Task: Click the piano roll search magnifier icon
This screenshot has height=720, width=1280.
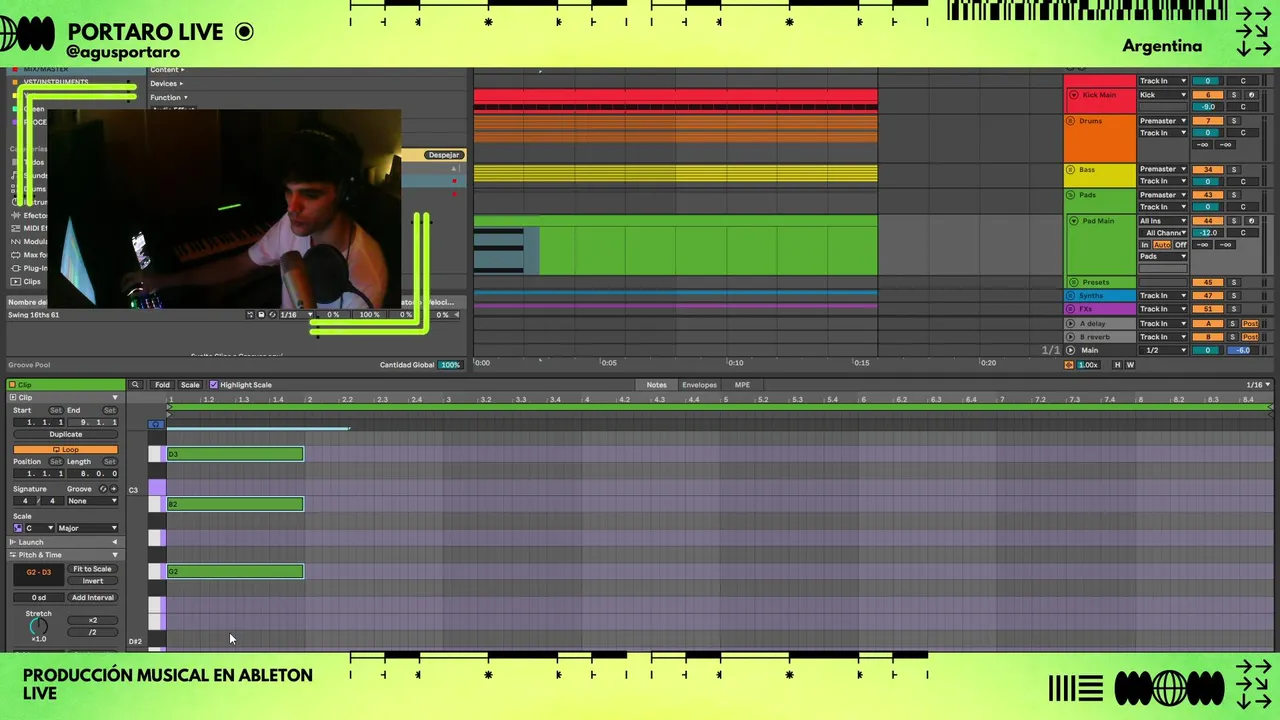Action: click(135, 385)
